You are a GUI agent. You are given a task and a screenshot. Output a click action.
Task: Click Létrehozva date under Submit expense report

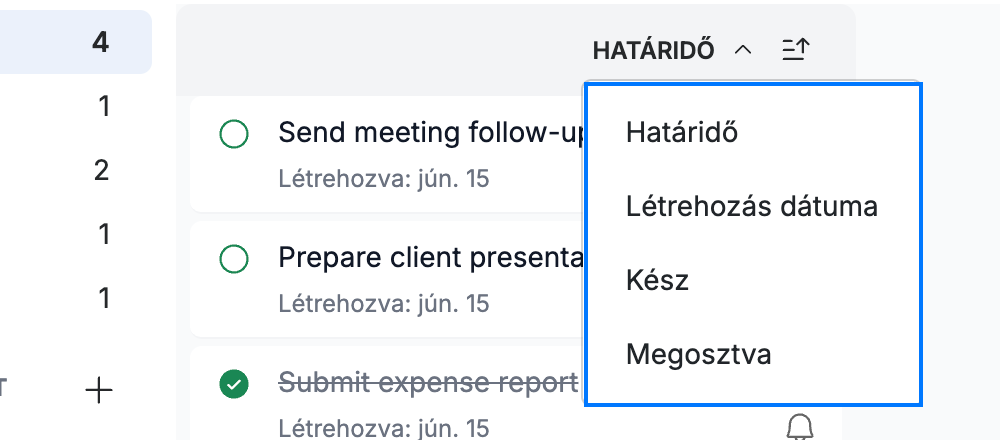[x=384, y=427]
